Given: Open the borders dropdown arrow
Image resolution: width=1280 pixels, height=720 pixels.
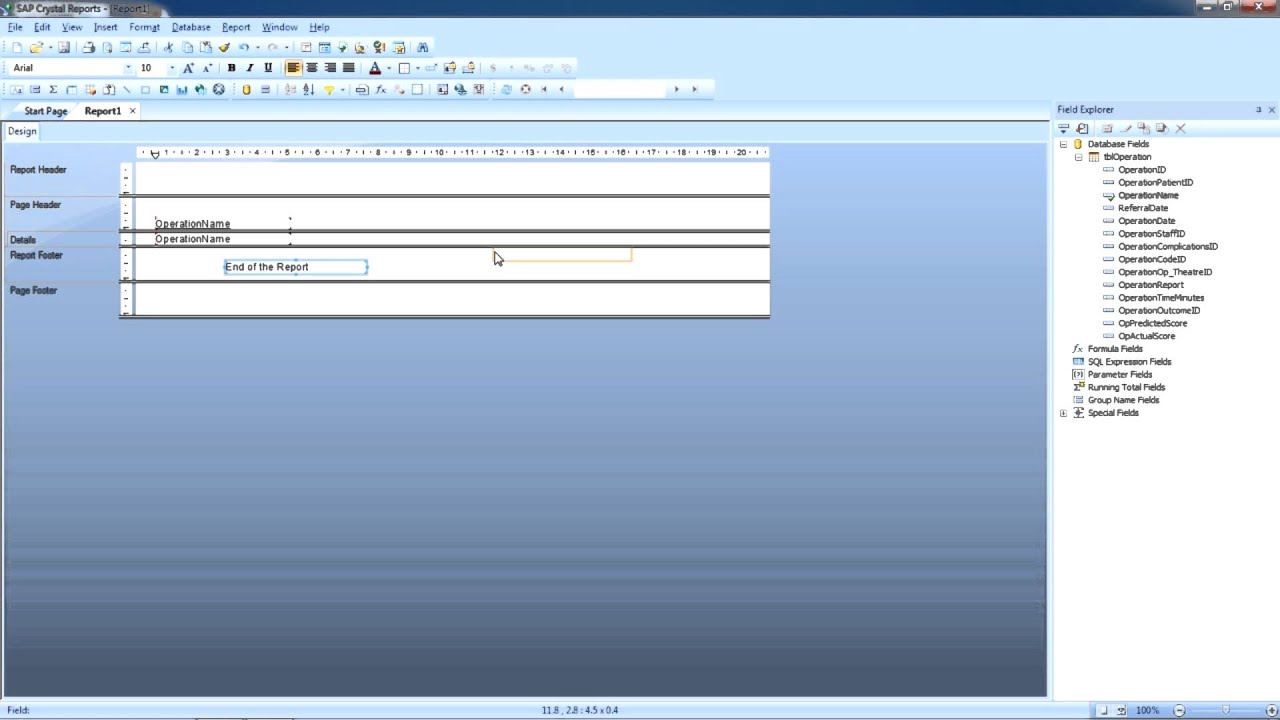Looking at the screenshot, I should coord(418,67).
